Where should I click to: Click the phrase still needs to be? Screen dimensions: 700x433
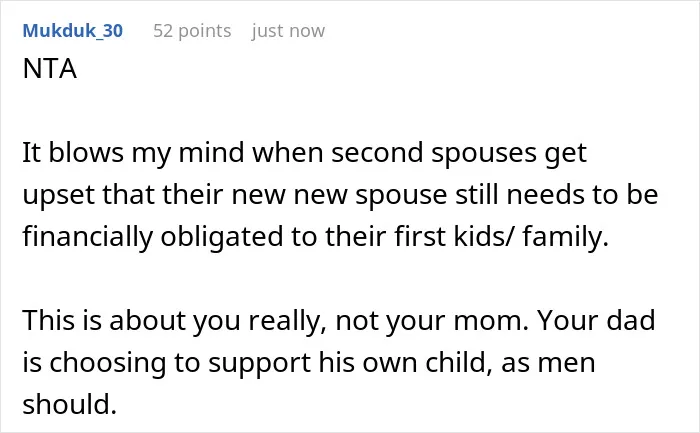[x=557, y=195]
